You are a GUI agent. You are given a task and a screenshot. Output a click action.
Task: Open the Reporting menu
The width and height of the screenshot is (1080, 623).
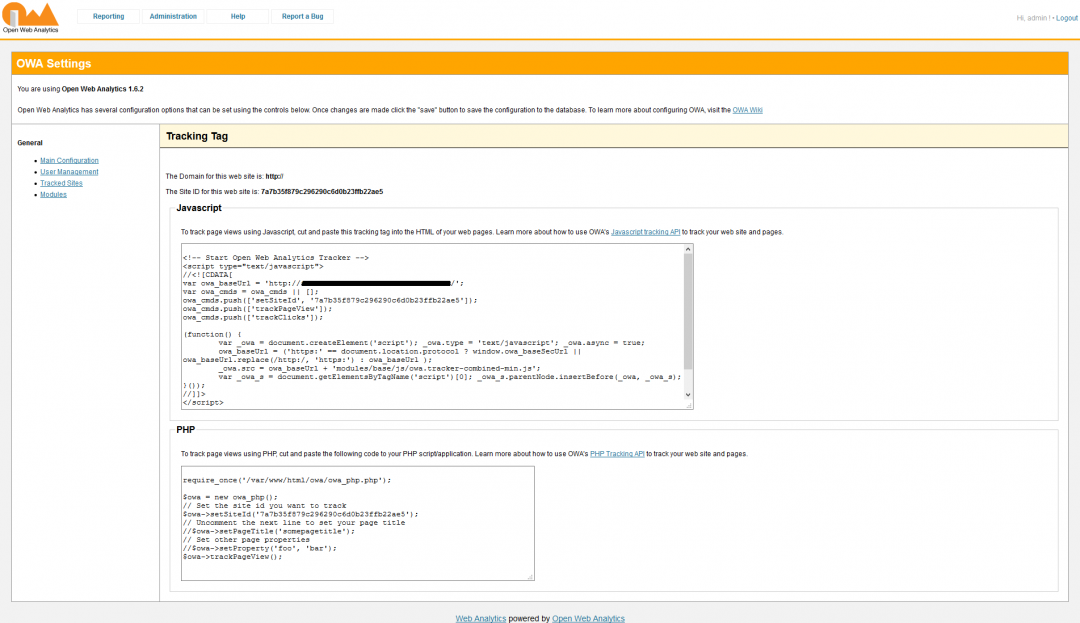(x=108, y=16)
